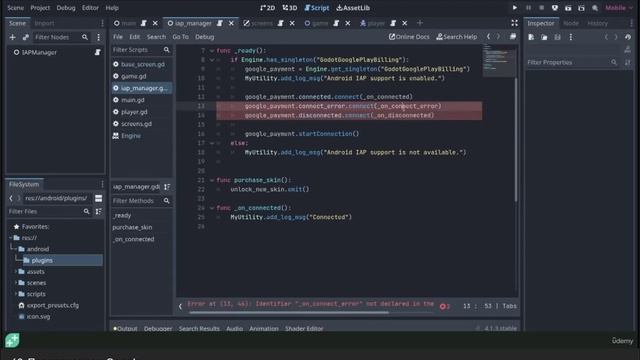Open the remote debug deploy icon
Viewport: 640px width, 360px height.
(x=555, y=8)
